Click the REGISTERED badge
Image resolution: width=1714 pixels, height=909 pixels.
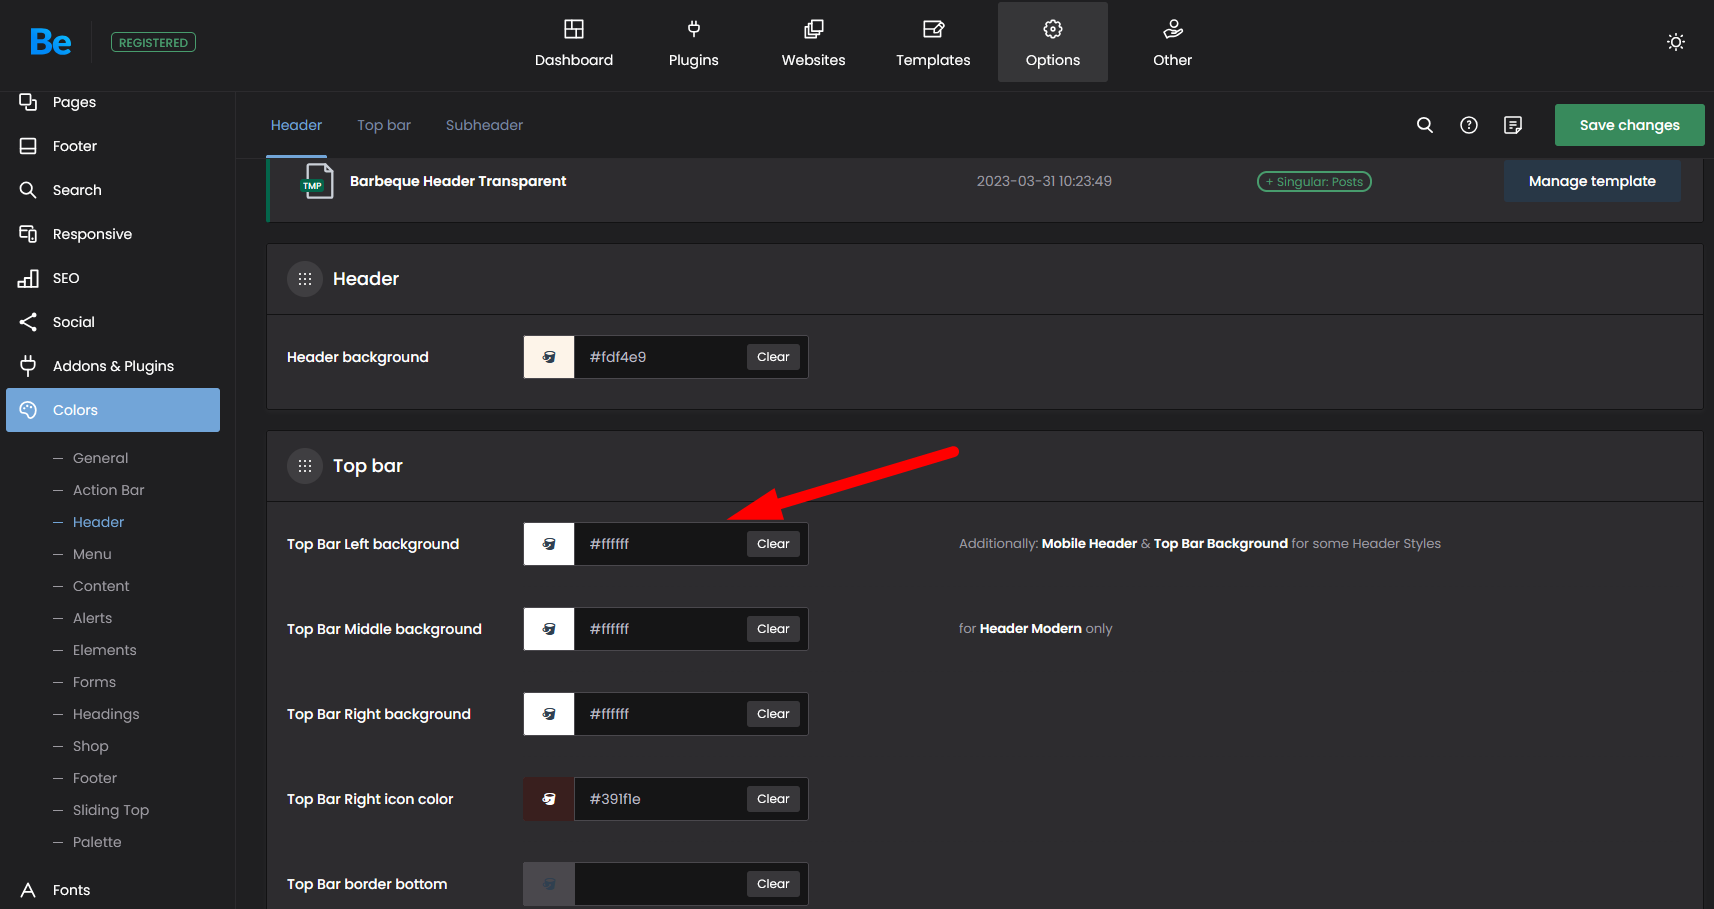[153, 42]
